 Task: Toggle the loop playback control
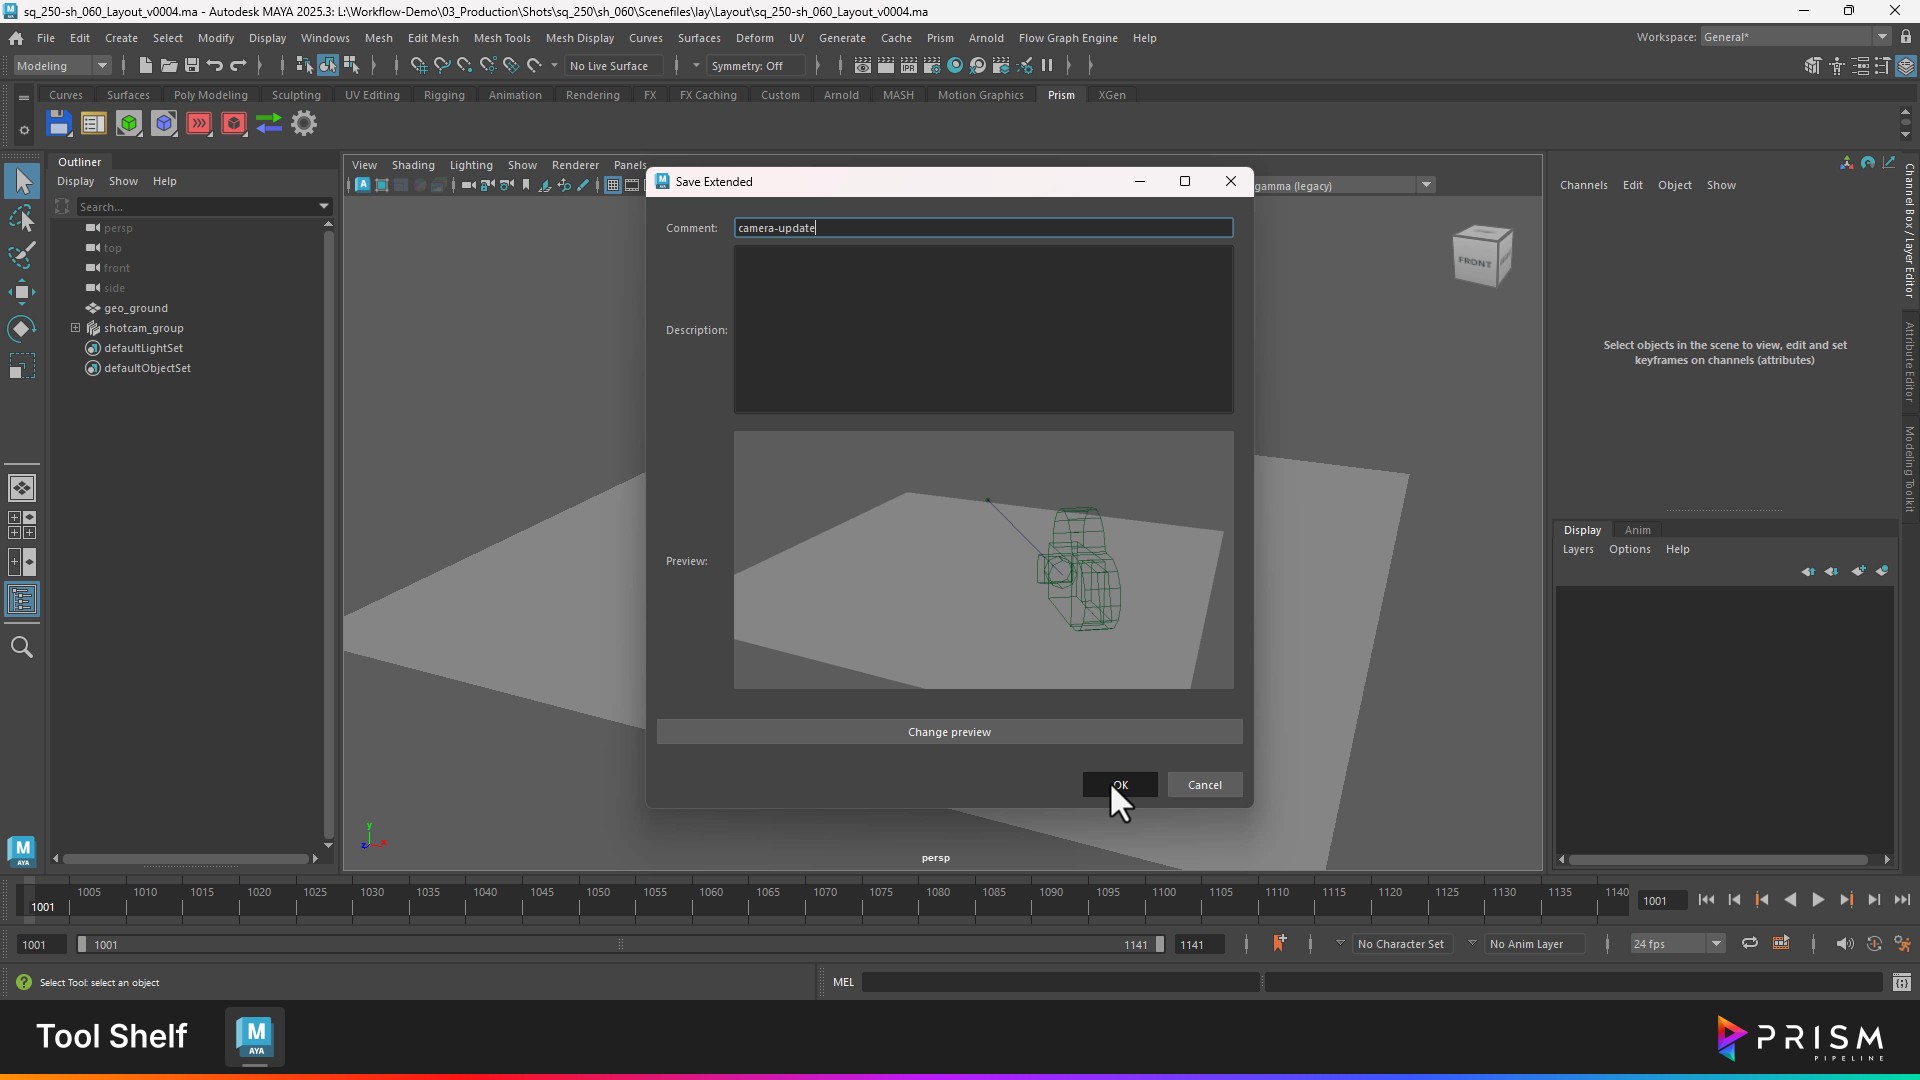click(1750, 943)
